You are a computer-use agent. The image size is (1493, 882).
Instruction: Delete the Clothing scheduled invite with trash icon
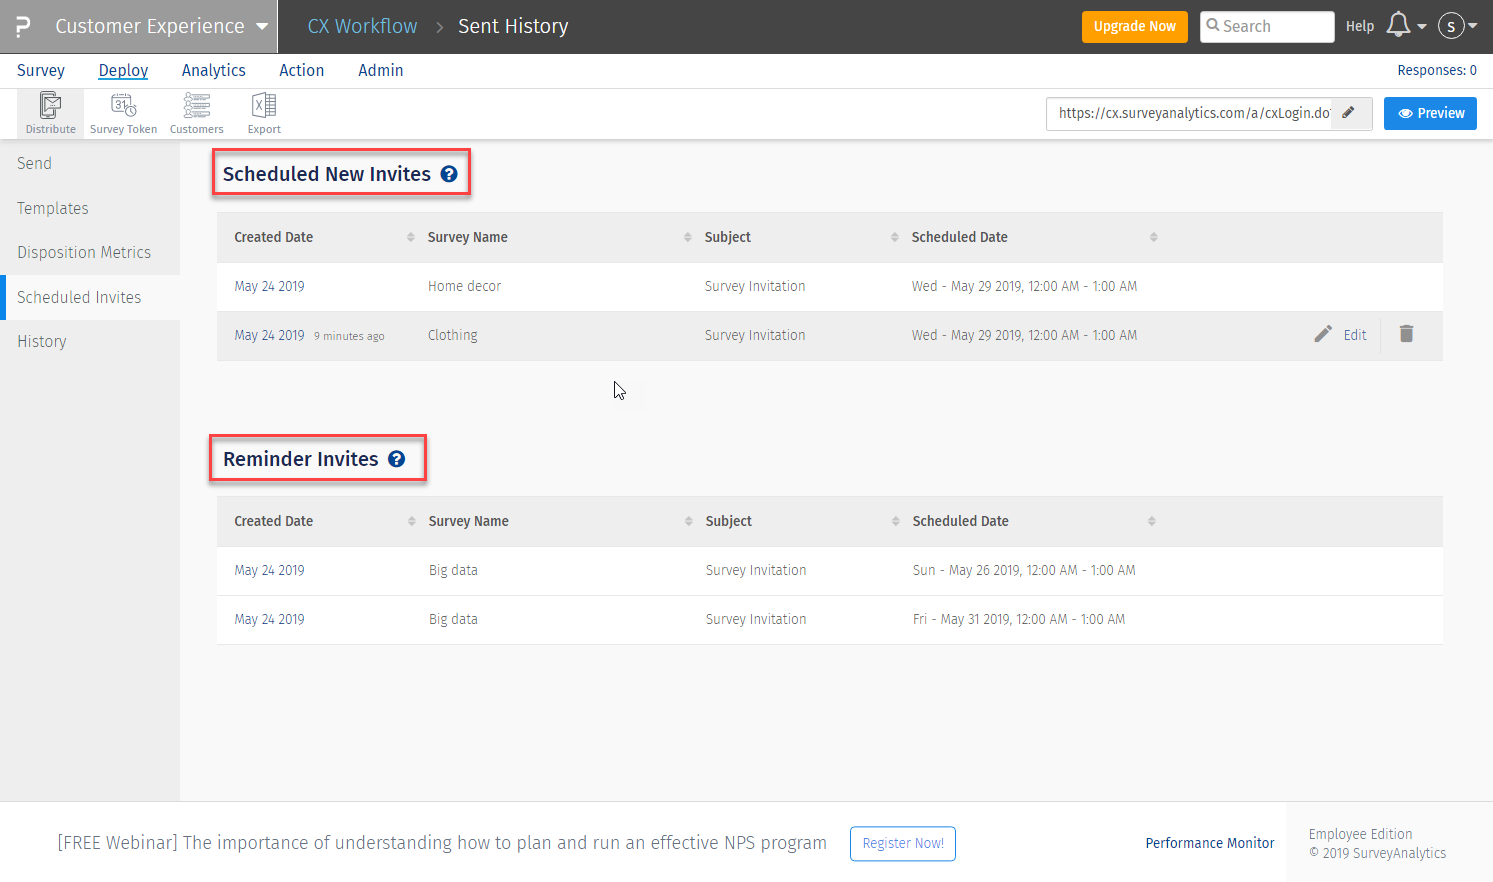pos(1406,334)
